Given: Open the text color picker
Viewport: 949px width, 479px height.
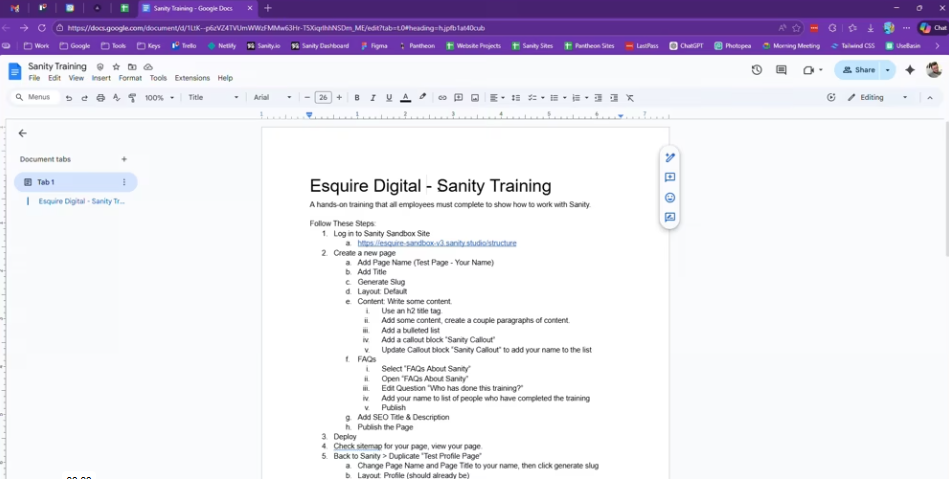Looking at the screenshot, I should pyautogui.click(x=406, y=97).
